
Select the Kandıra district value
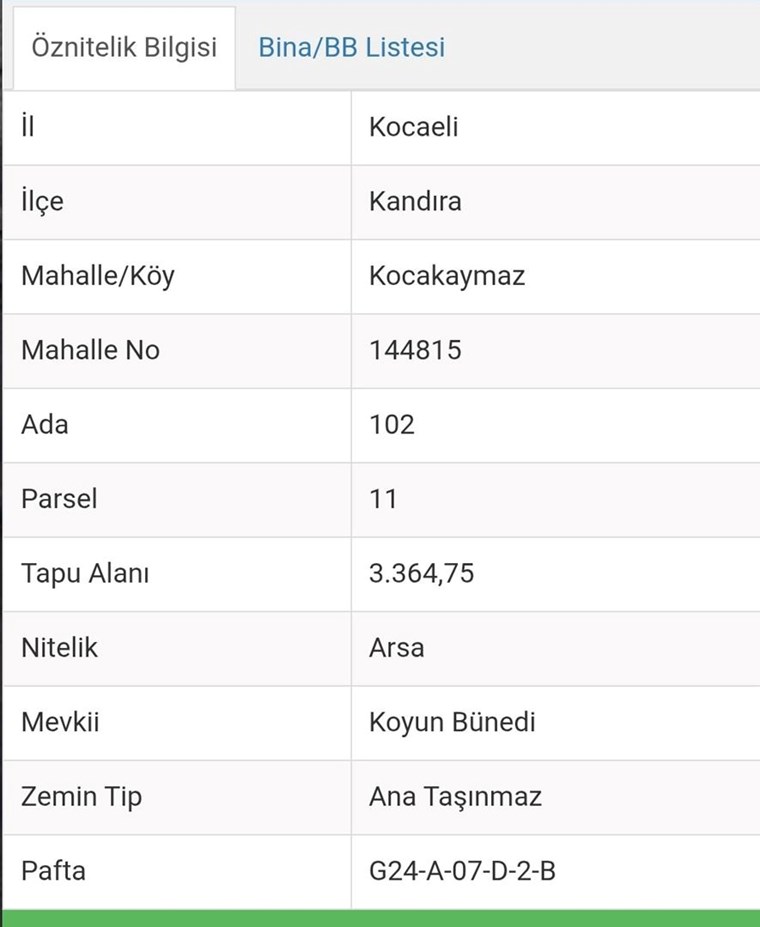point(415,202)
